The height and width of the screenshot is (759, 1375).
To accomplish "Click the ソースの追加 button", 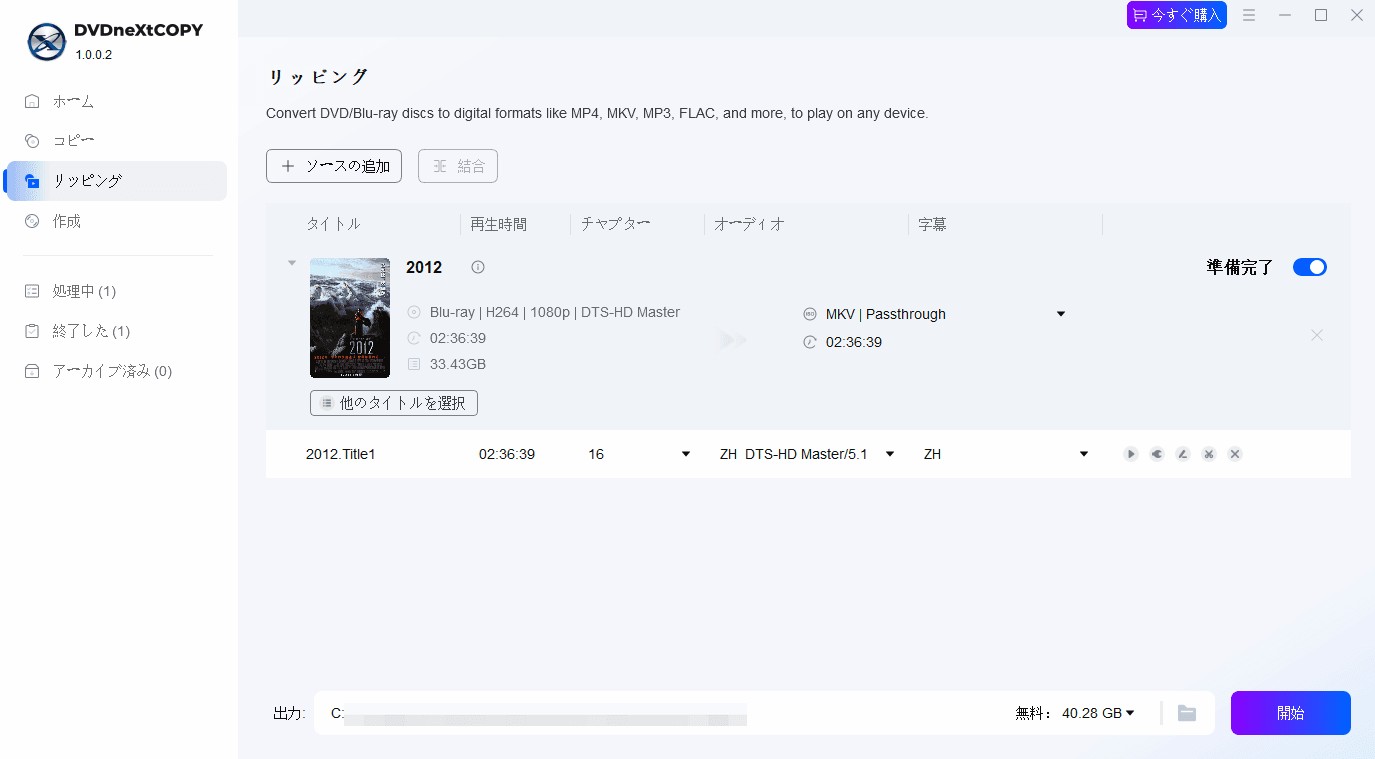I will (x=334, y=166).
